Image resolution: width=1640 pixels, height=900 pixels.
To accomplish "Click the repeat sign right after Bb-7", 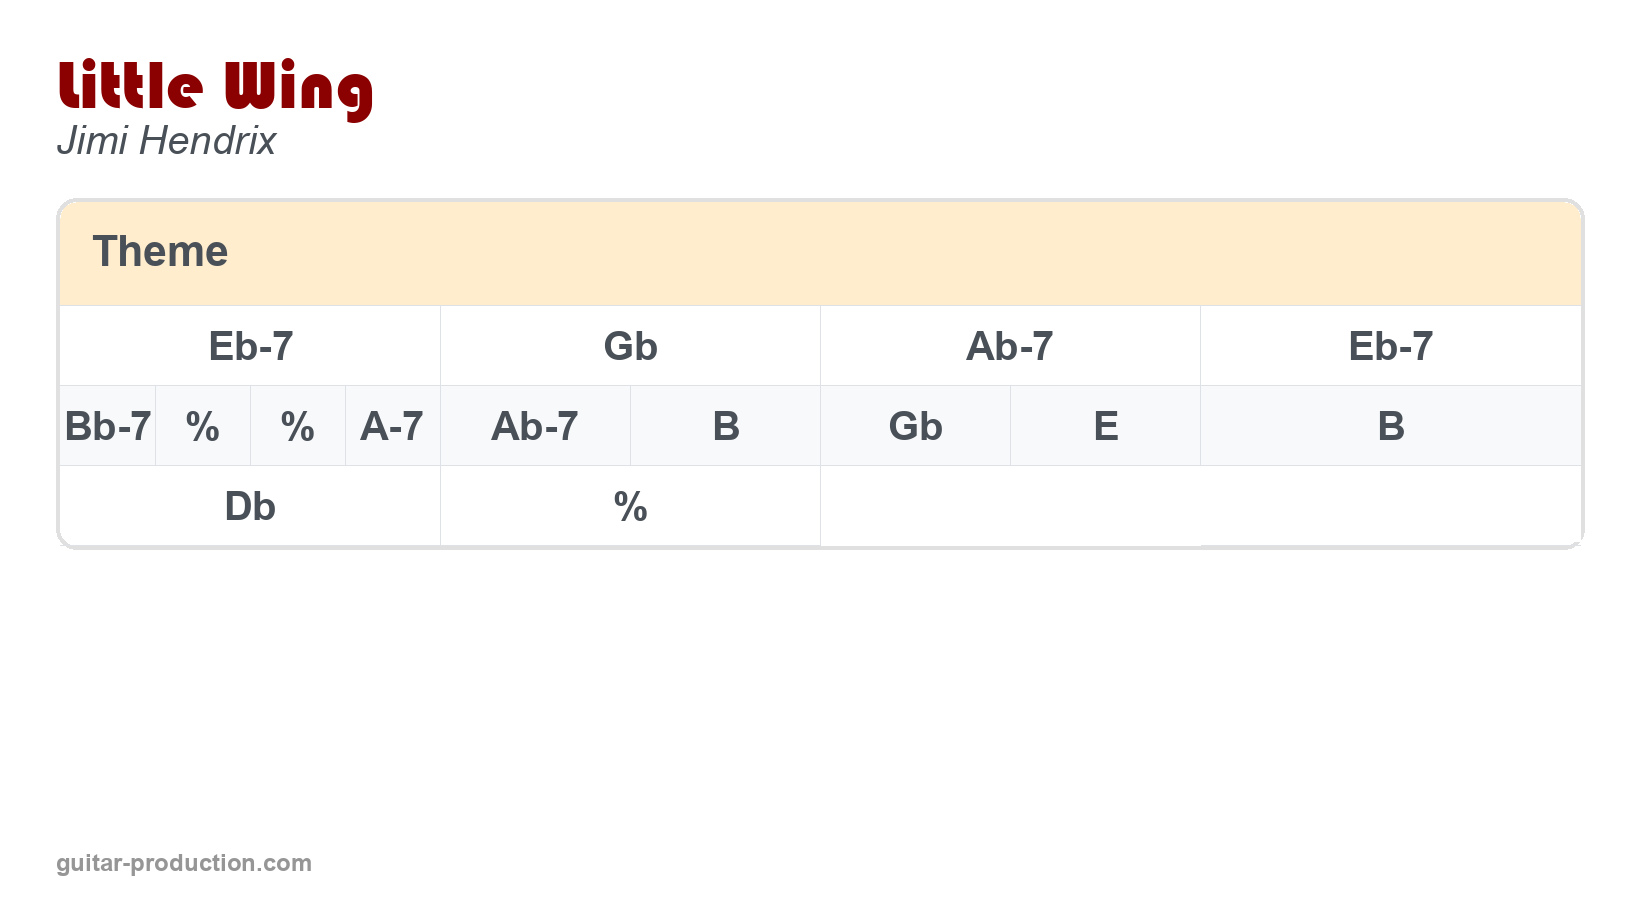I will tap(203, 427).
